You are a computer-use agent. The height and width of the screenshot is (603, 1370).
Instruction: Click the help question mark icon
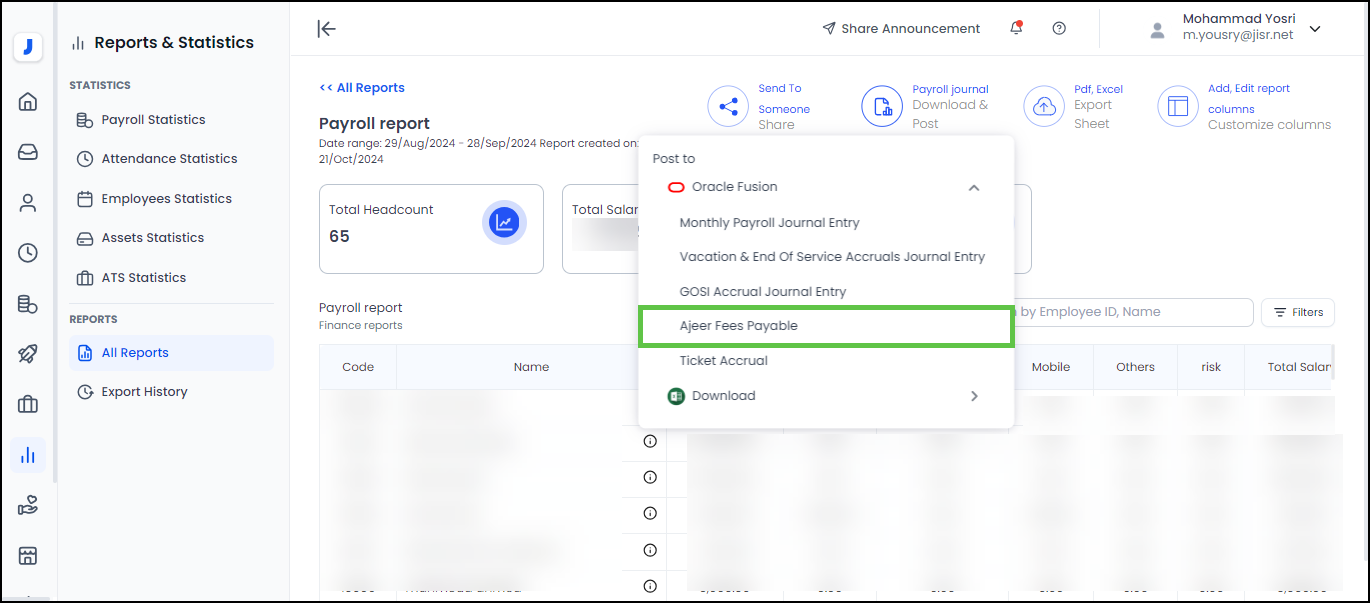coord(1059,28)
